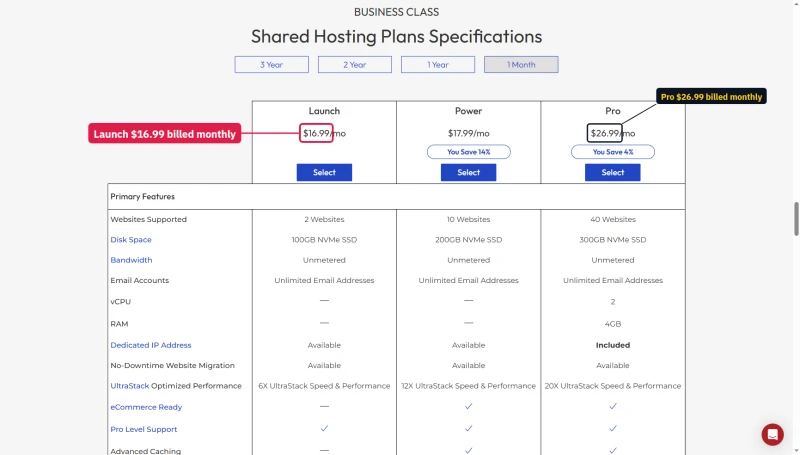800x455 pixels.
Task: Switch to the 2 Year billing tab
Action: point(355,65)
